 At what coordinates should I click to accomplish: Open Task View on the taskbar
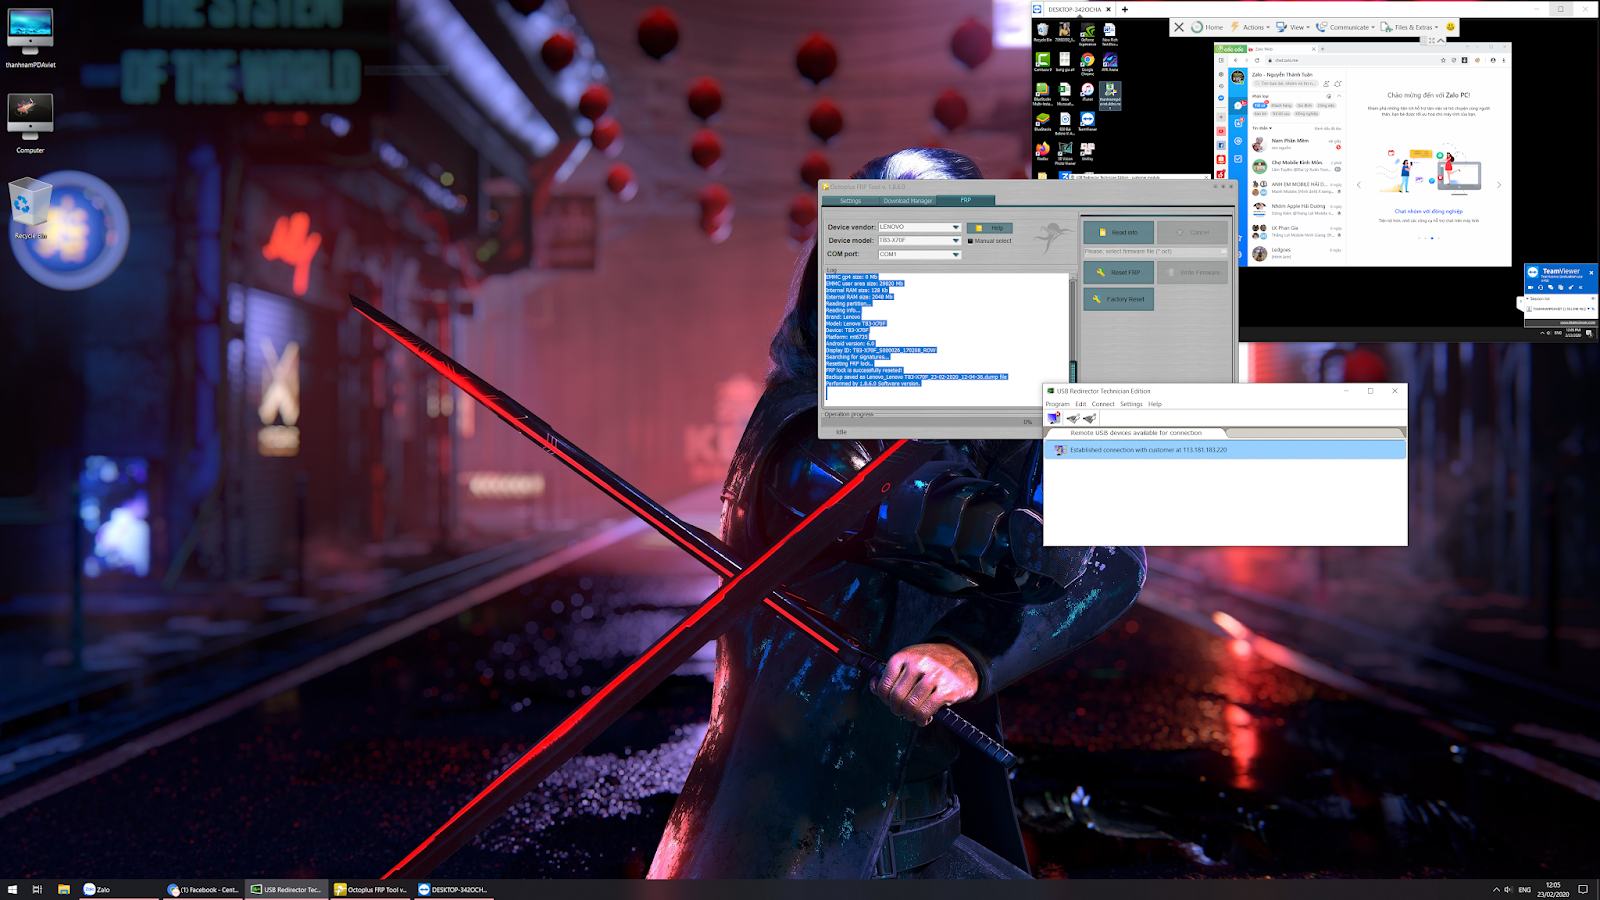[x=37, y=889]
